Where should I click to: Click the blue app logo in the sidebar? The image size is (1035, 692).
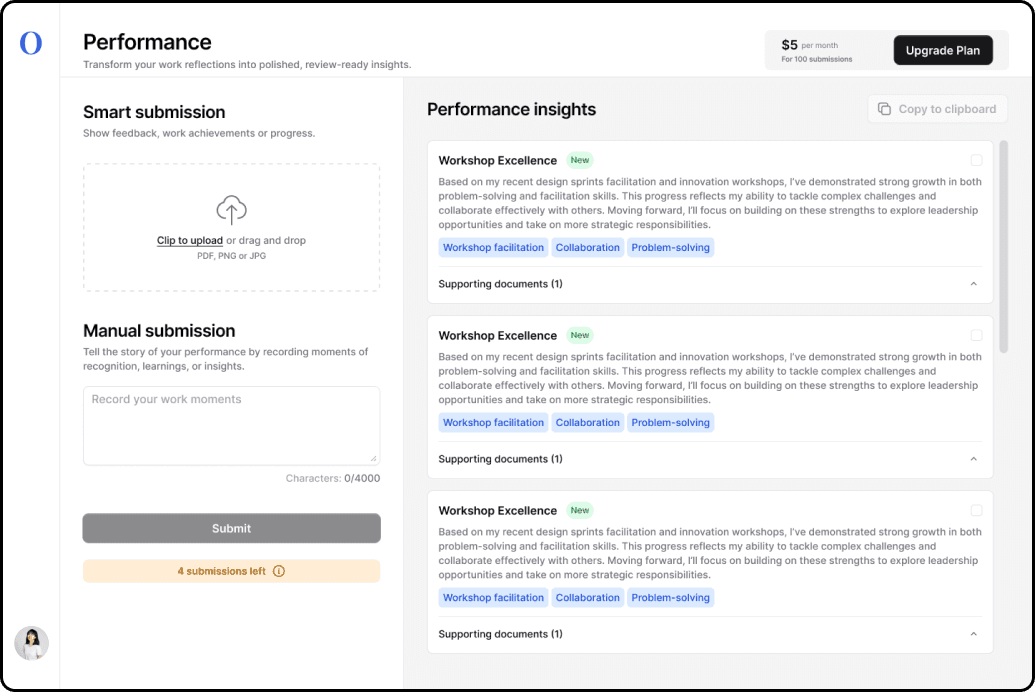pyautogui.click(x=31, y=43)
